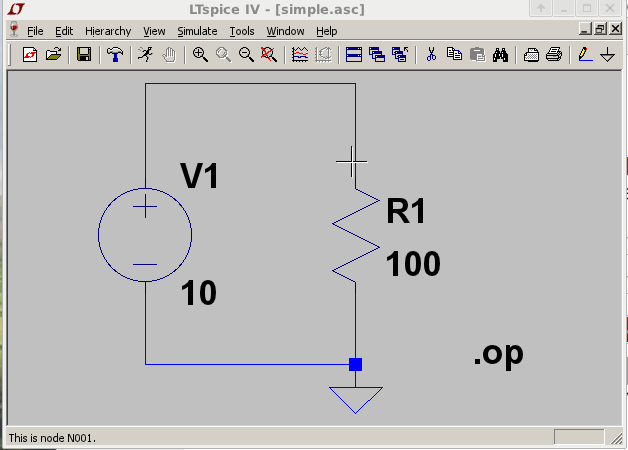Click the window resize grip corner
The height and width of the screenshot is (450, 628).
(x=616, y=438)
